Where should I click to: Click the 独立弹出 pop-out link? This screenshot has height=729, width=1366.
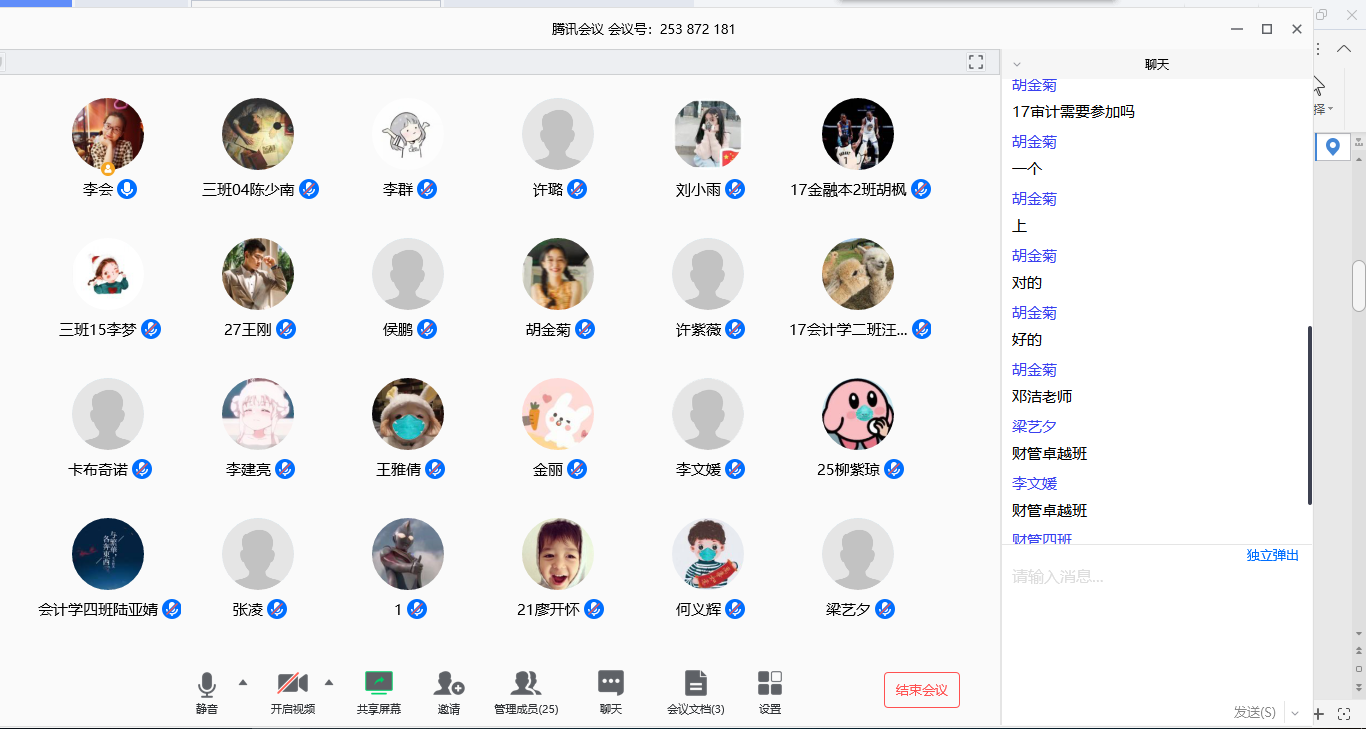[1272, 555]
